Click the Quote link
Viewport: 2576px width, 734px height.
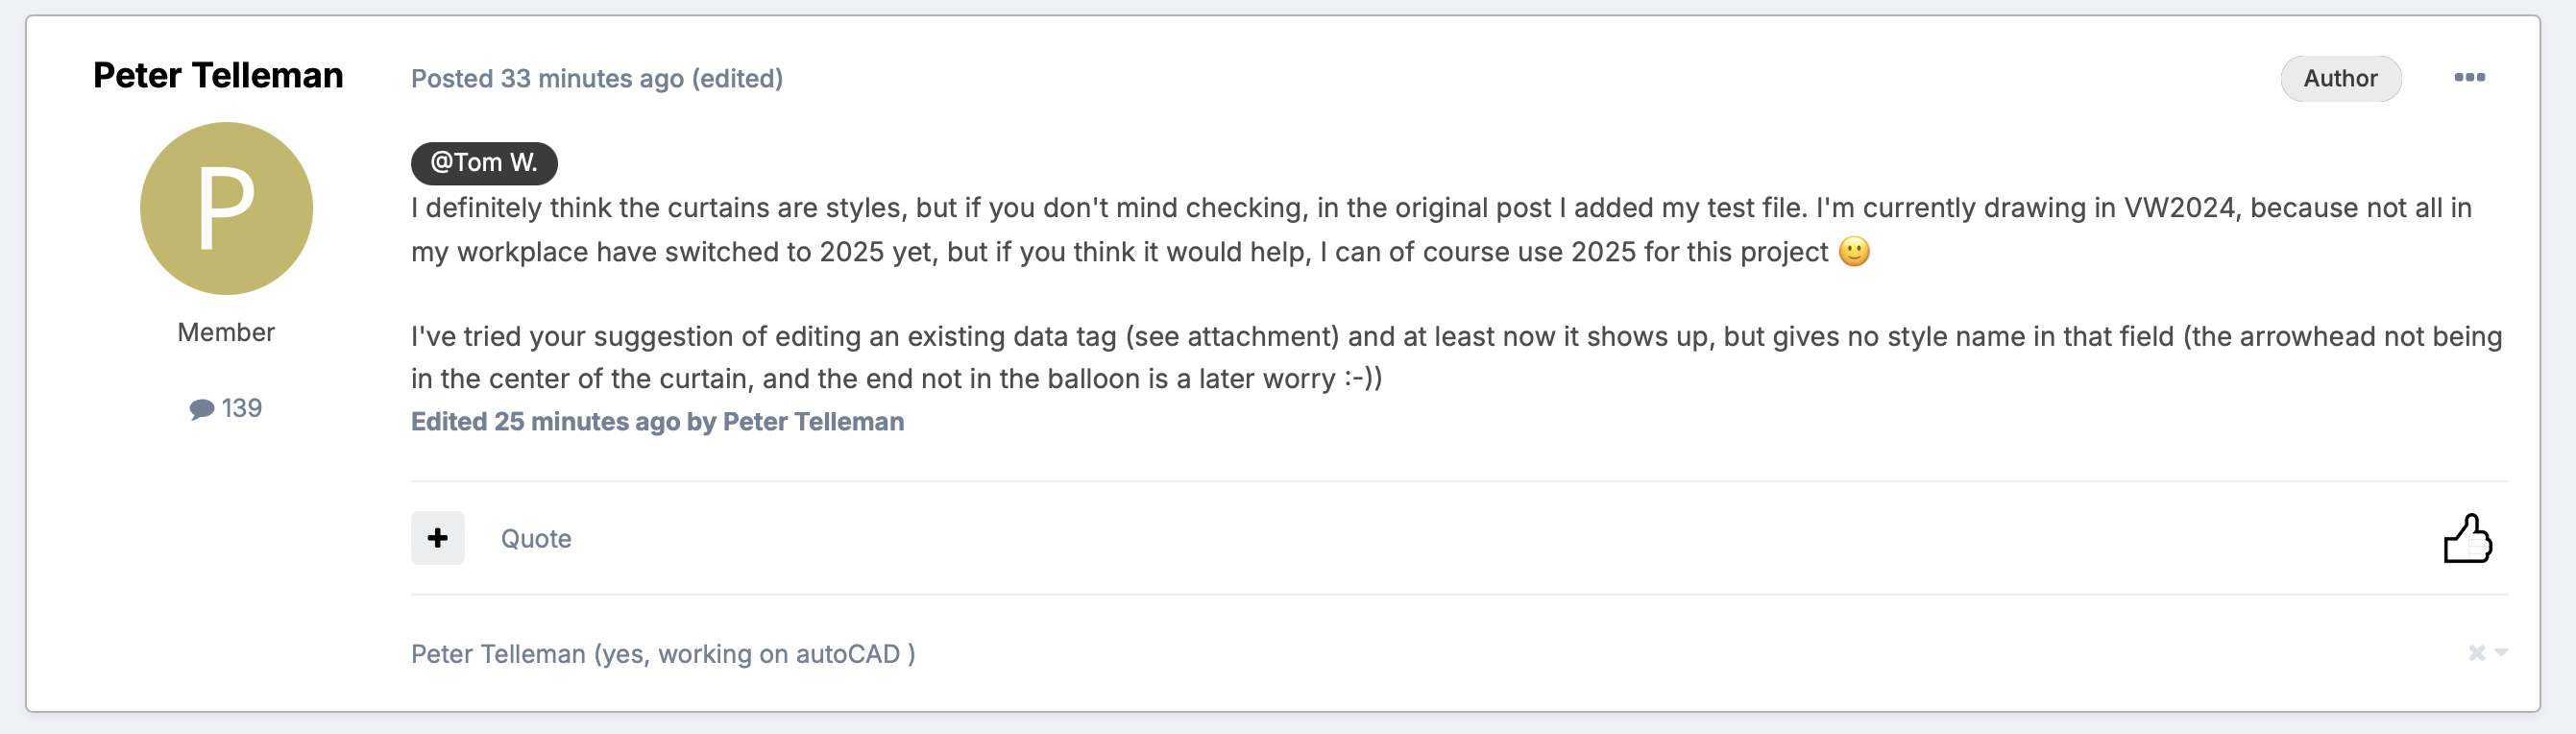(536, 538)
